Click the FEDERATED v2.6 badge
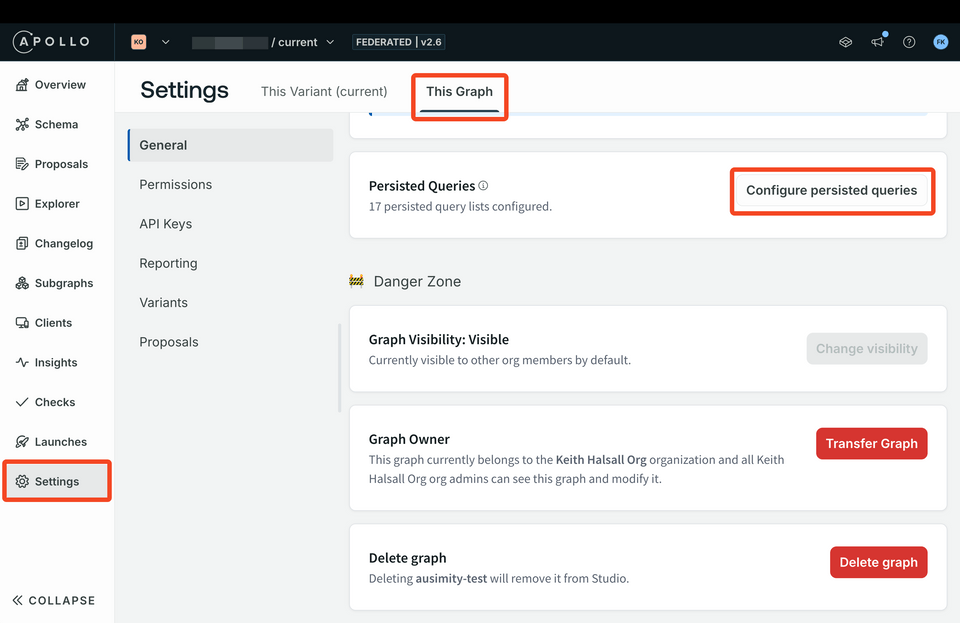The height and width of the screenshot is (623, 960). coord(399,42)
